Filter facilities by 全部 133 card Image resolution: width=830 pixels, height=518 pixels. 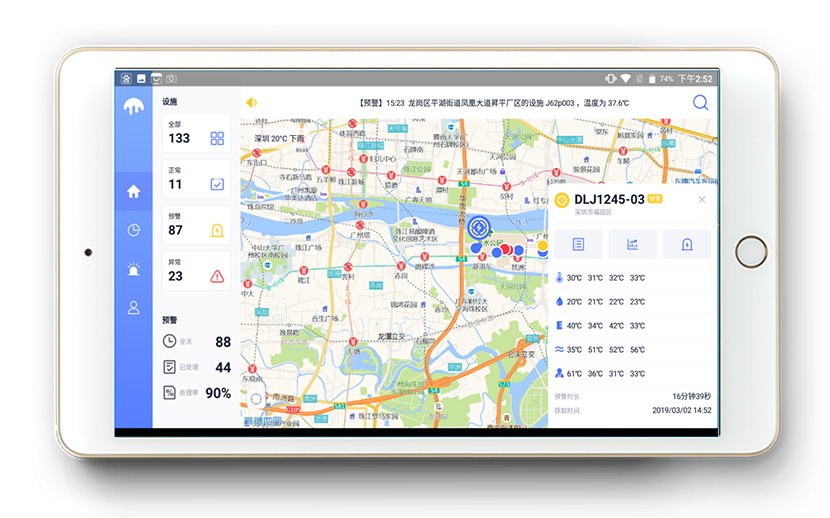[x=196, y=133]
